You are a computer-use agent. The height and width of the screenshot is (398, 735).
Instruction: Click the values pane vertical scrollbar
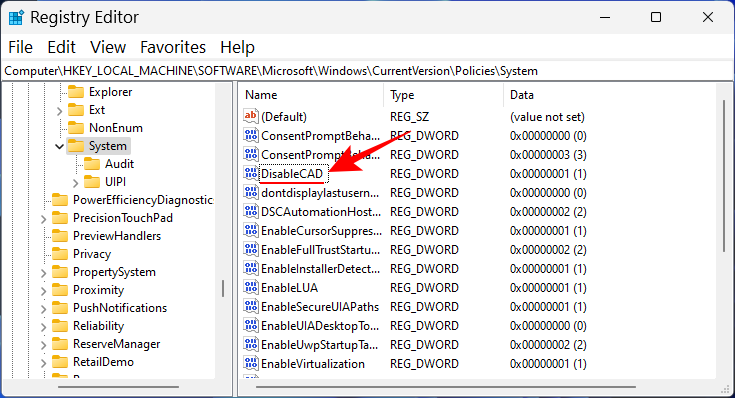tap(724, 176)
